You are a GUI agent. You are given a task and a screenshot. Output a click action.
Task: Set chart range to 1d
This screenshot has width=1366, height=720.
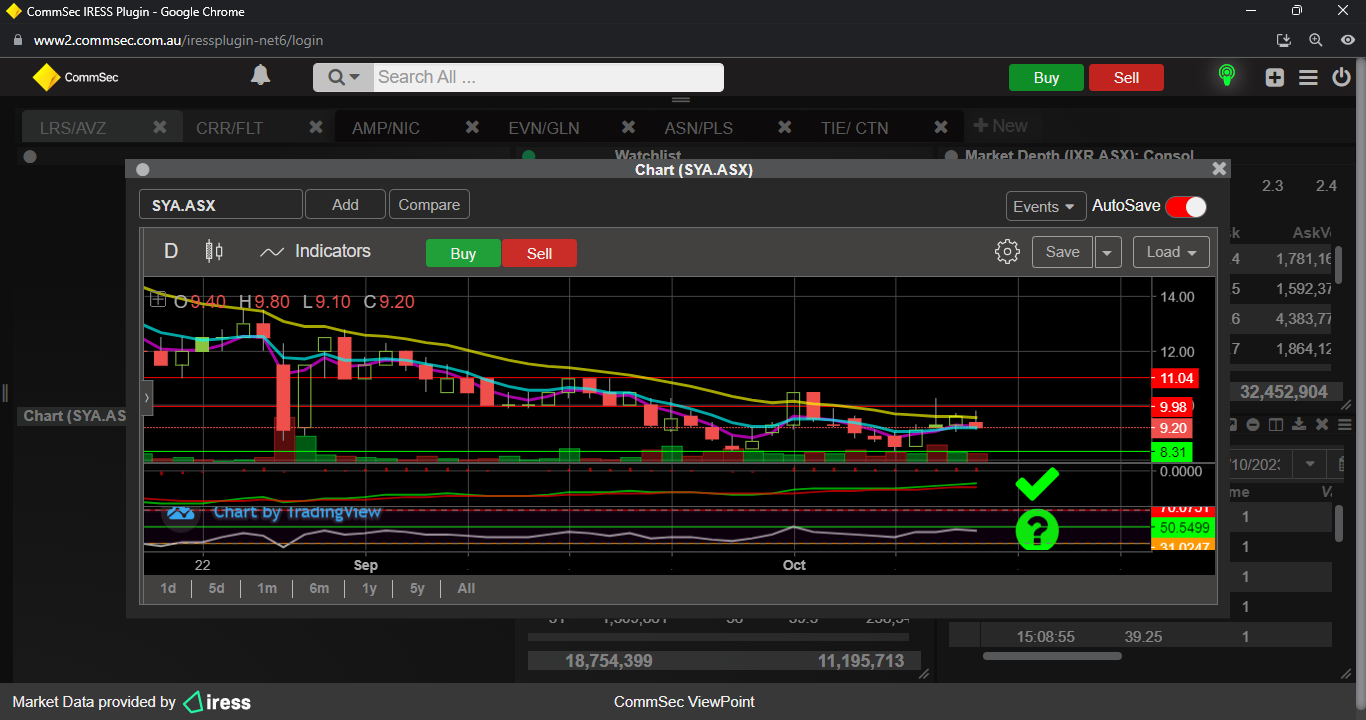(x=168, y=588)
